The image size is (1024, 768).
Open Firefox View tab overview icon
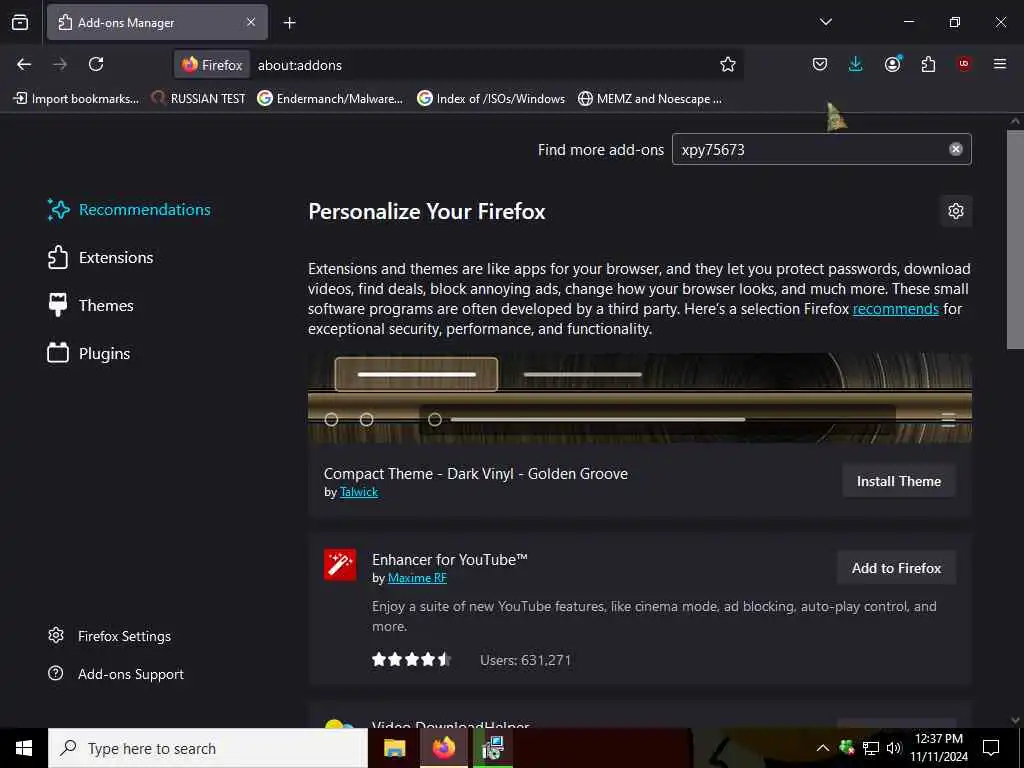coord(20,22)
